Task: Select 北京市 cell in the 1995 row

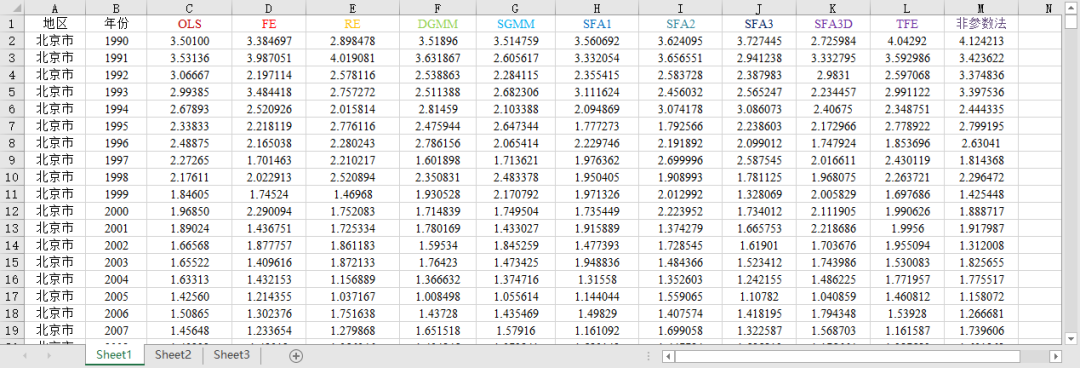Action: pos(55,125)
